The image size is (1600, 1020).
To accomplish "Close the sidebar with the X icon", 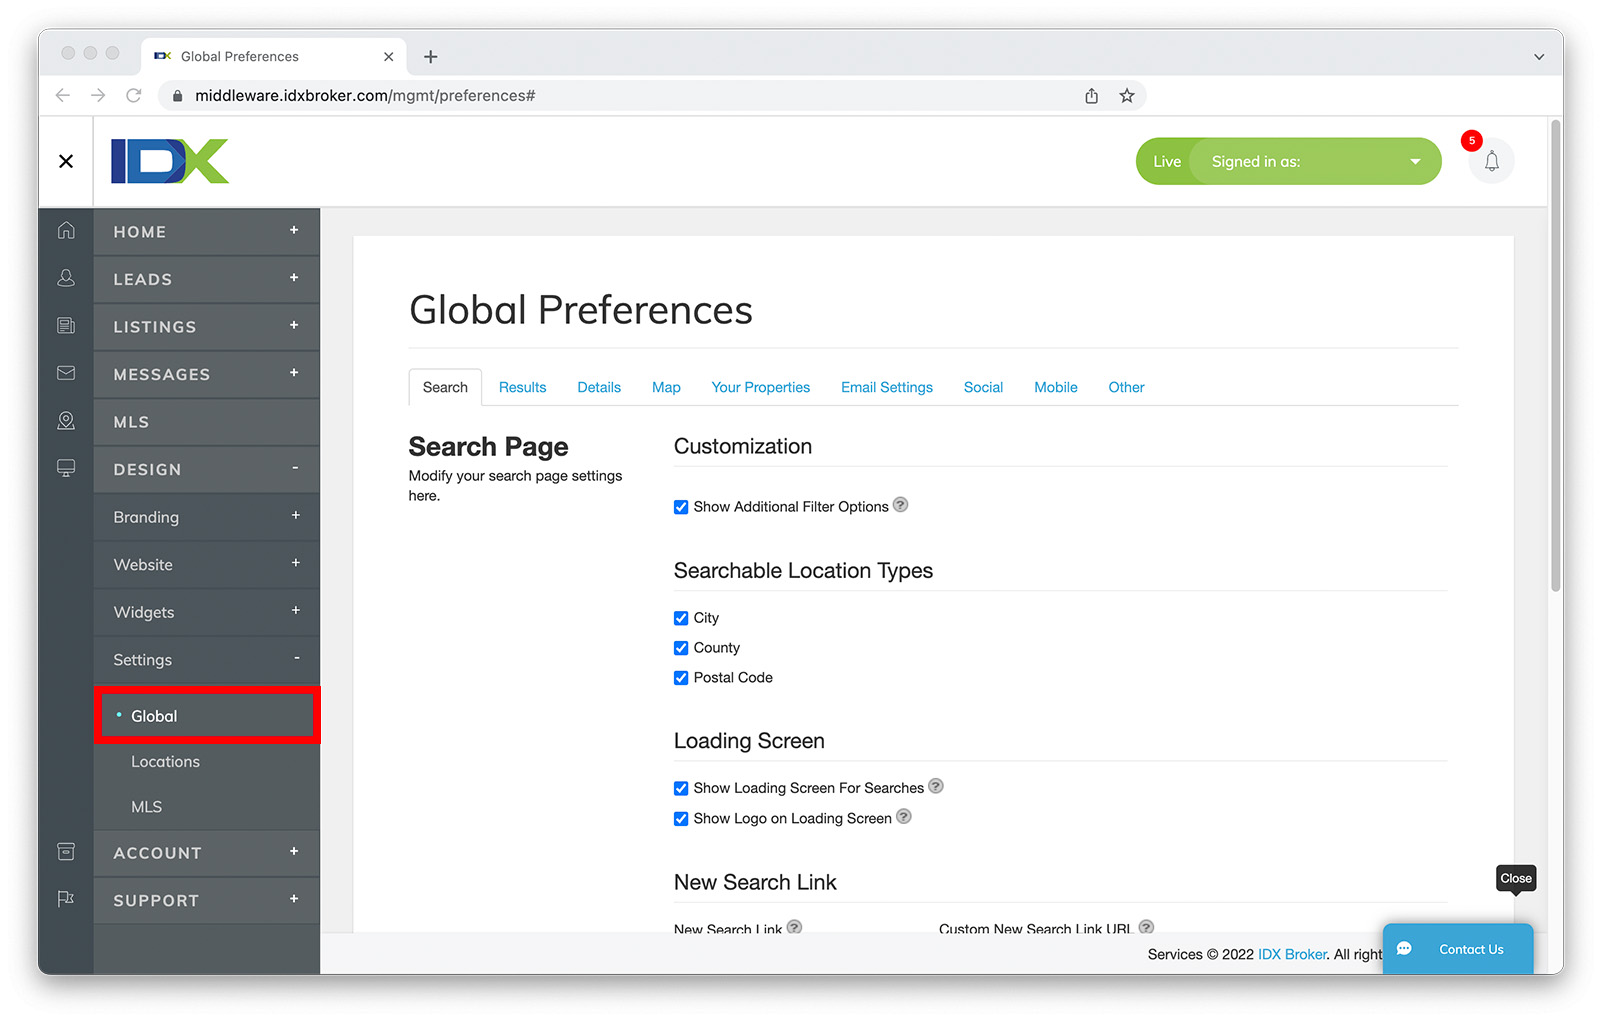I will tap(66, 162).
